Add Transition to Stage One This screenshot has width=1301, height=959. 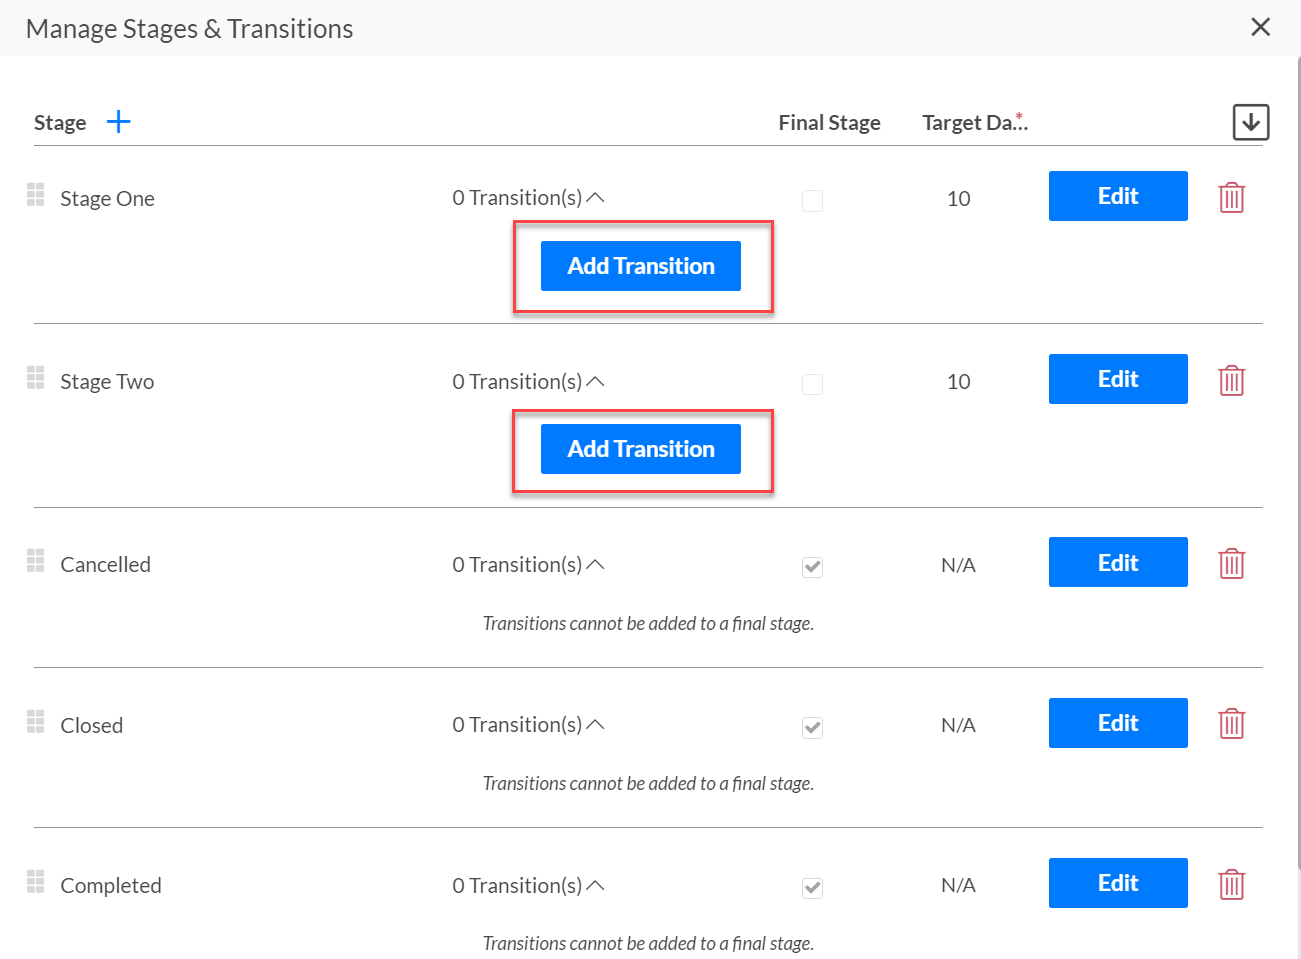[x=641, y=266]
